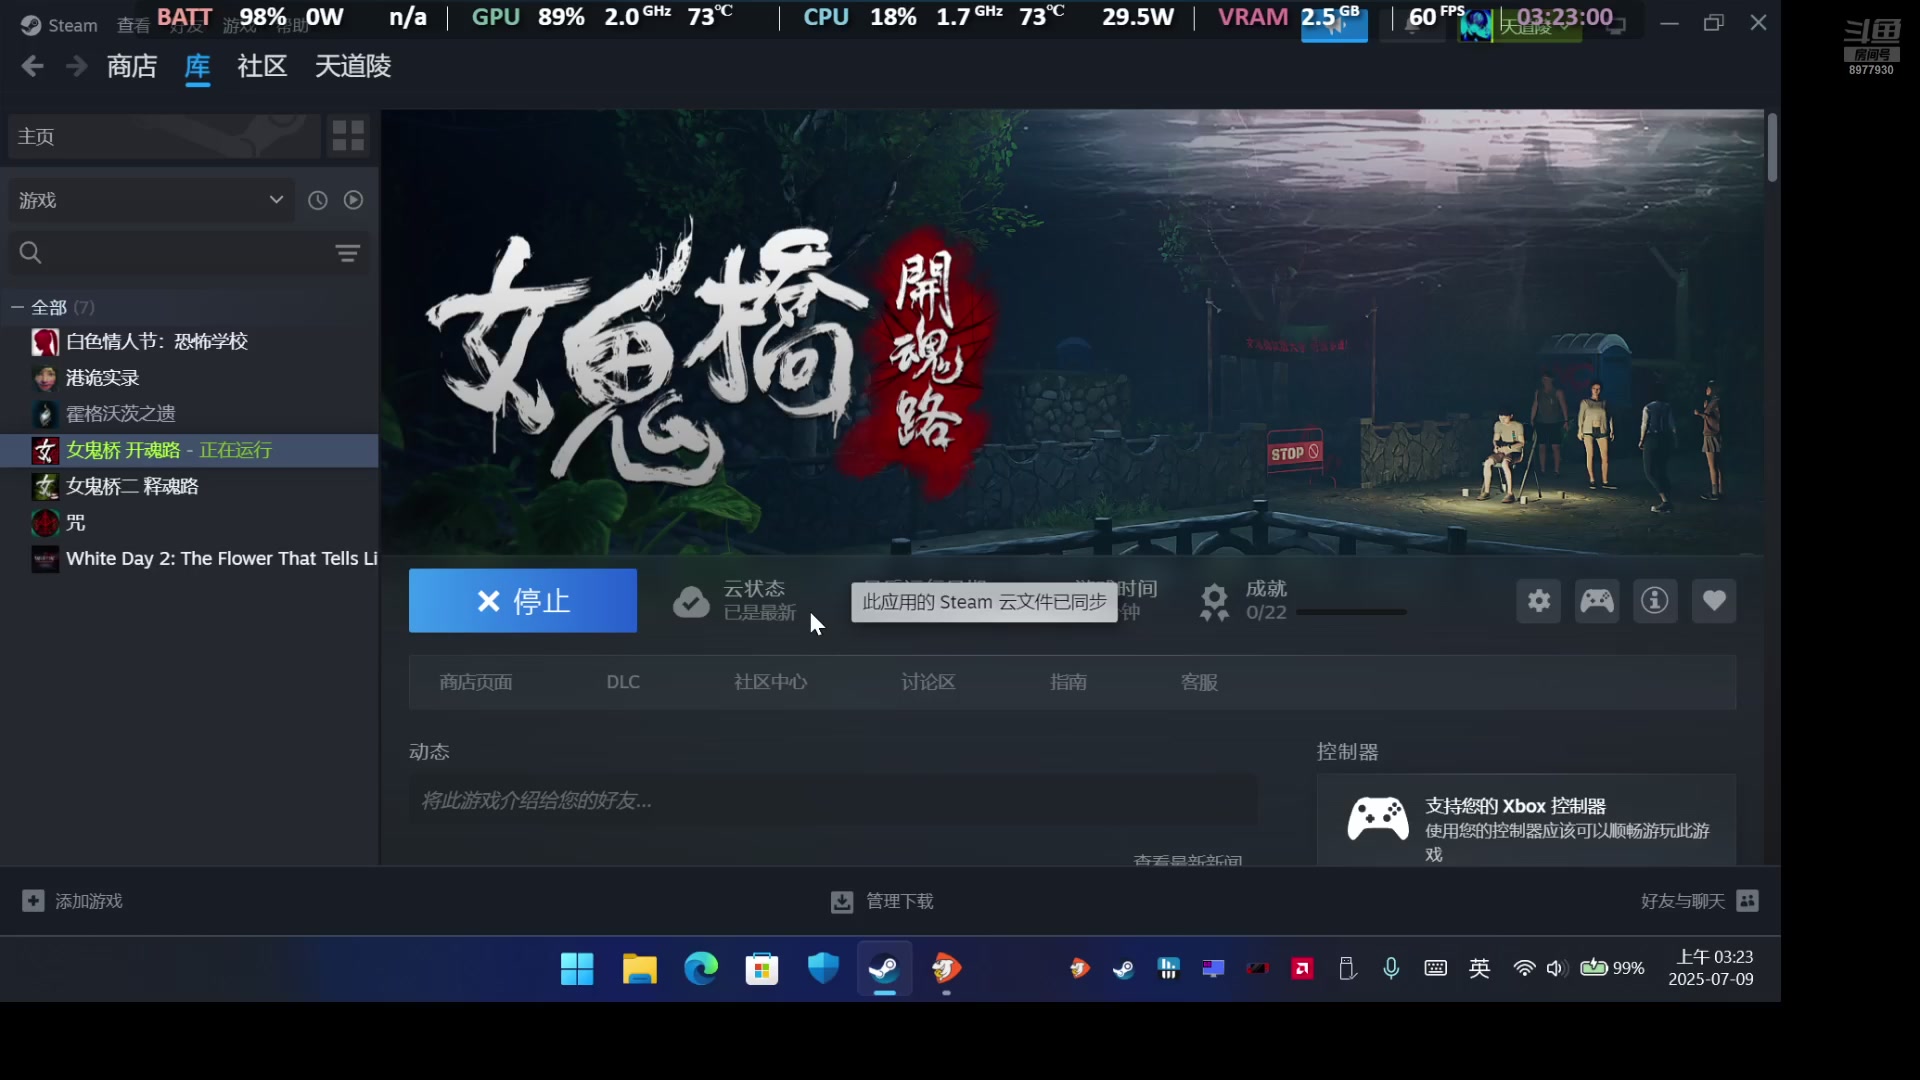The height and width of the screenshot is (1080, 1920).
Task: Open Microsoft Store from taskbar
Action: (x=762, y=968)
